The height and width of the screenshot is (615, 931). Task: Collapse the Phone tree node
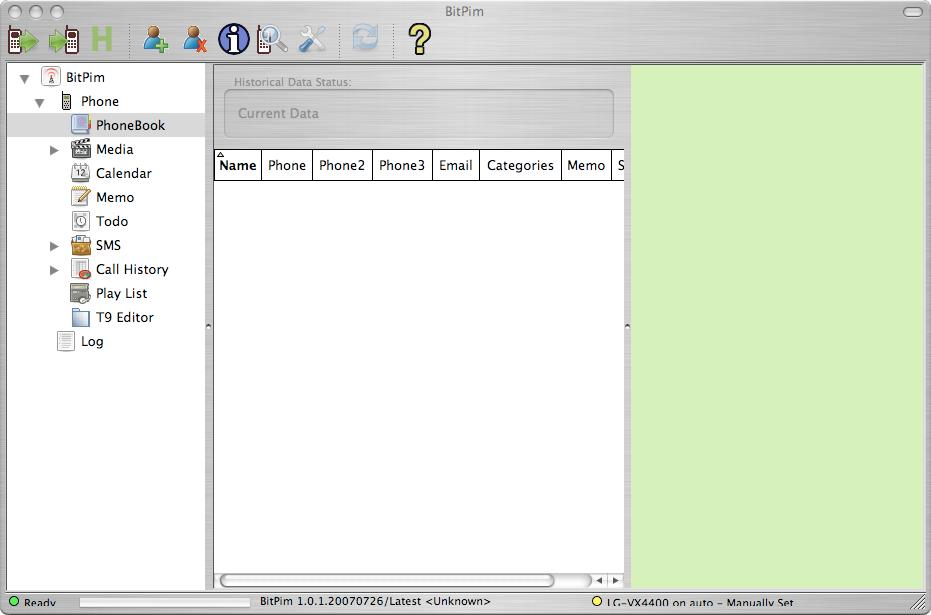click(x=40, y=103)
